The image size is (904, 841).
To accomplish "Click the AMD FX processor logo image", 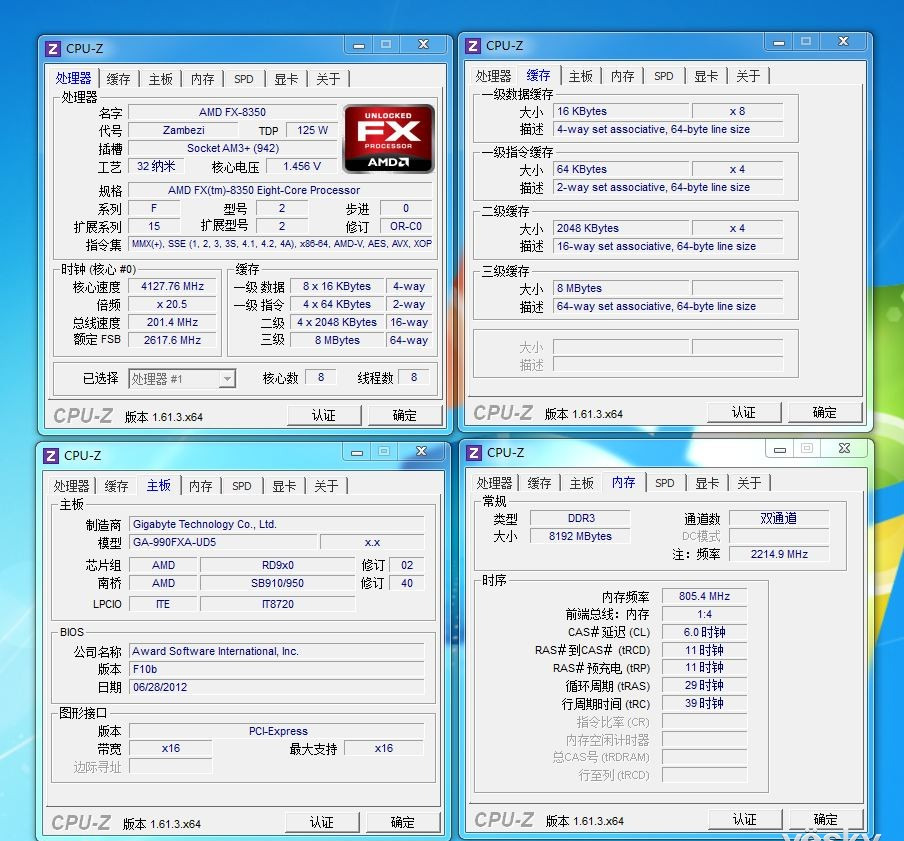I will pos(388,136).
